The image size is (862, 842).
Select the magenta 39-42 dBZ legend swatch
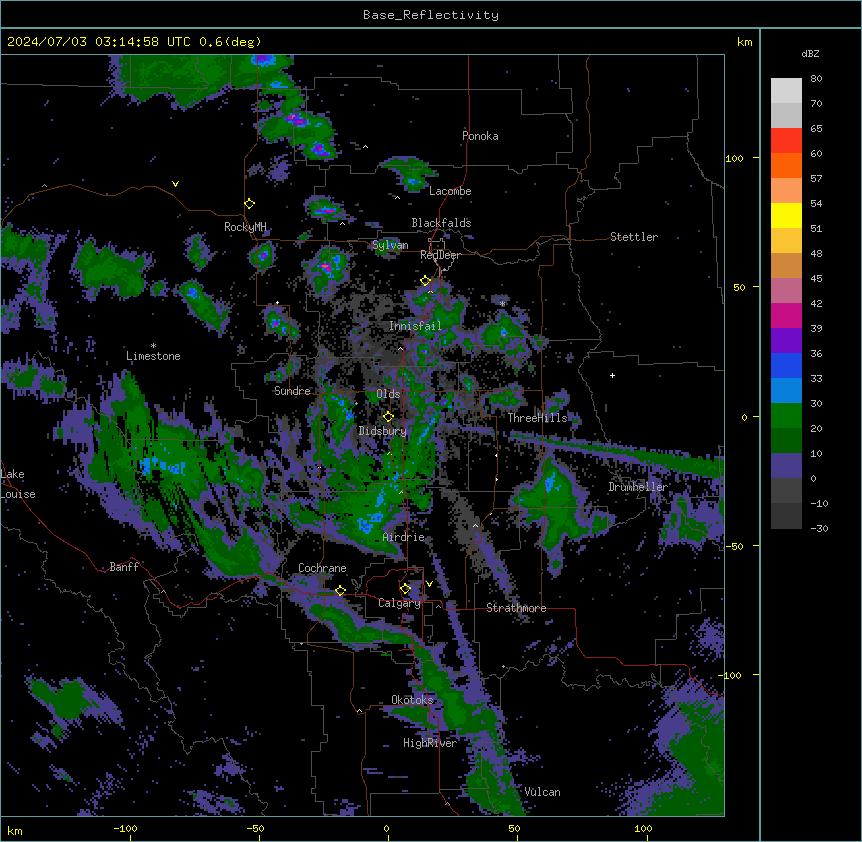pos(786,315)
